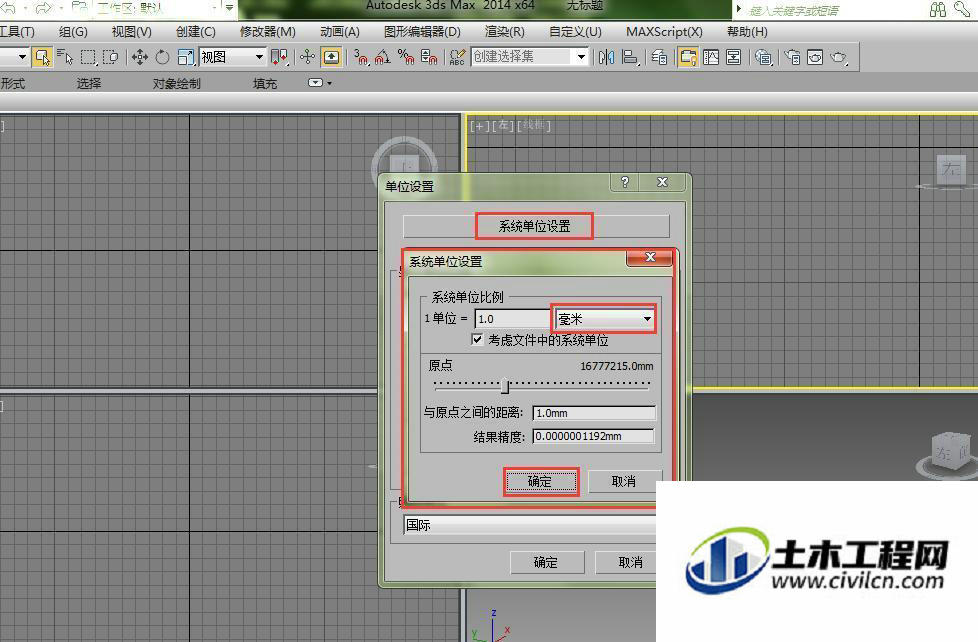
Task: Open the selection filter dropdown arrow
Action: (22, 57)
